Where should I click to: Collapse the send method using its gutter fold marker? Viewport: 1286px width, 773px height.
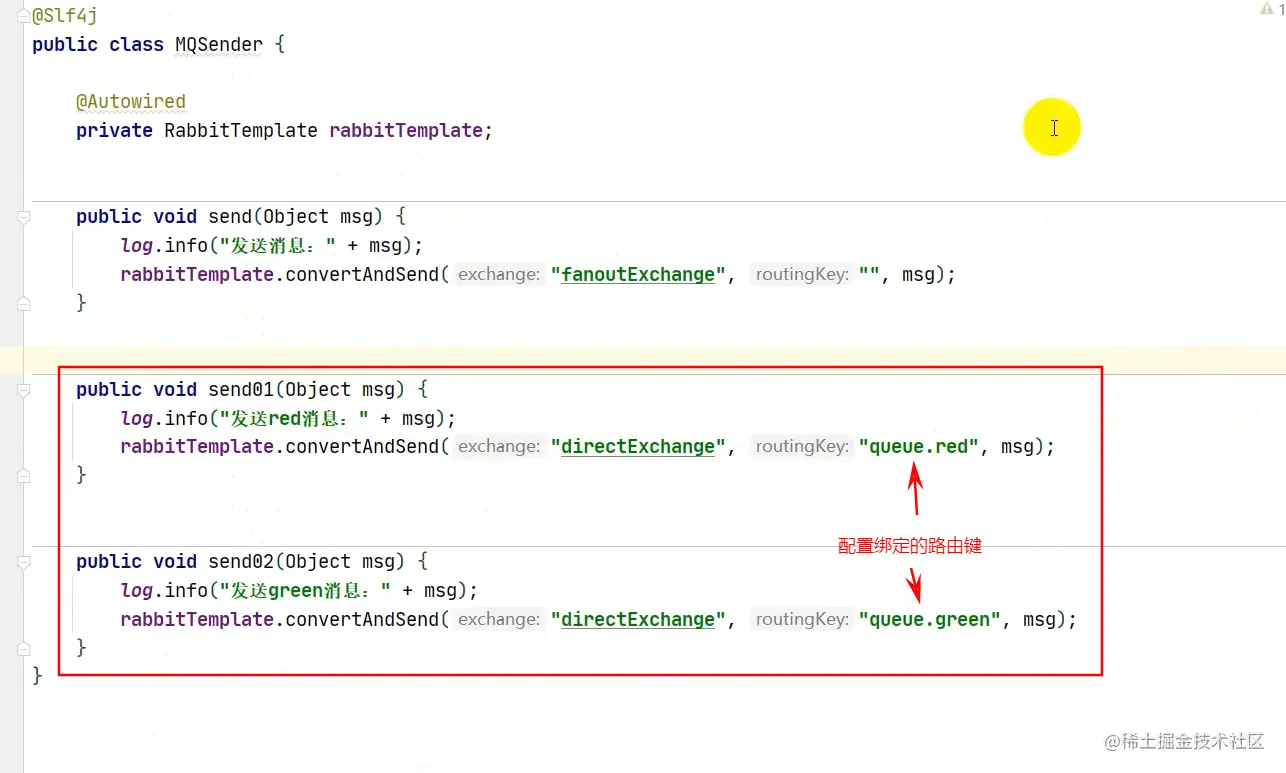[23, 216]
